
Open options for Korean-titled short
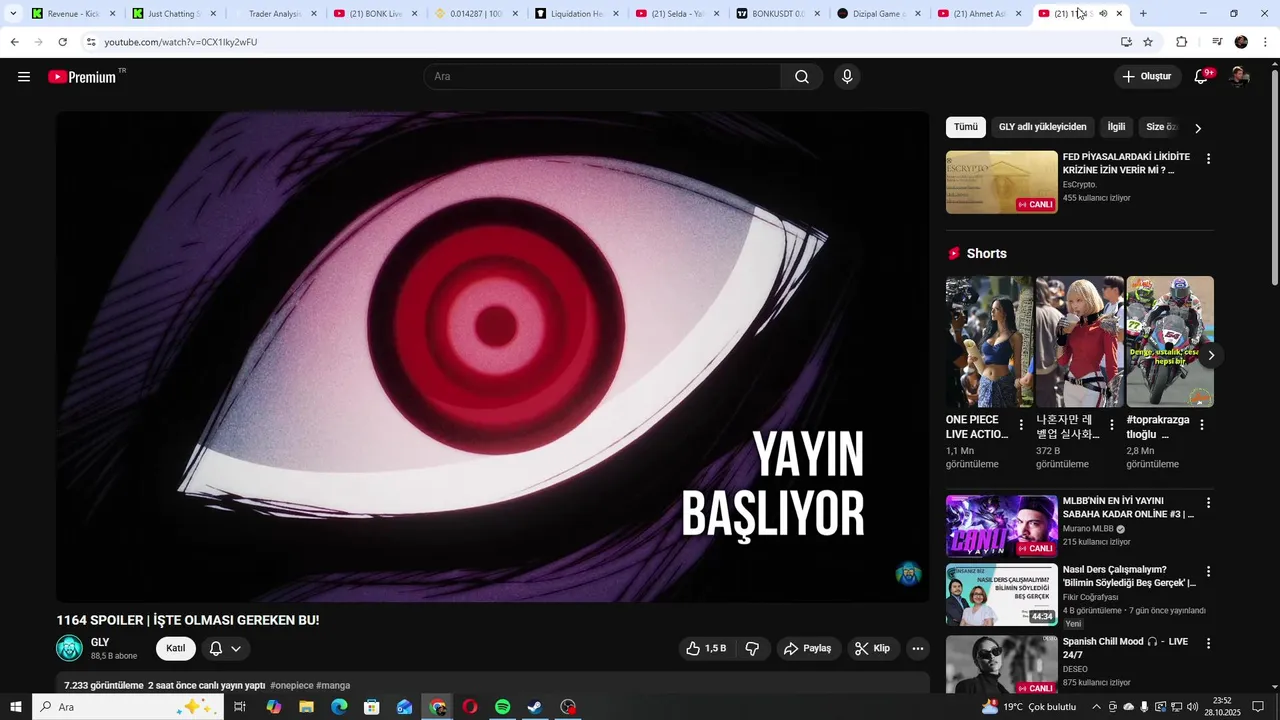pos(1111,425)
